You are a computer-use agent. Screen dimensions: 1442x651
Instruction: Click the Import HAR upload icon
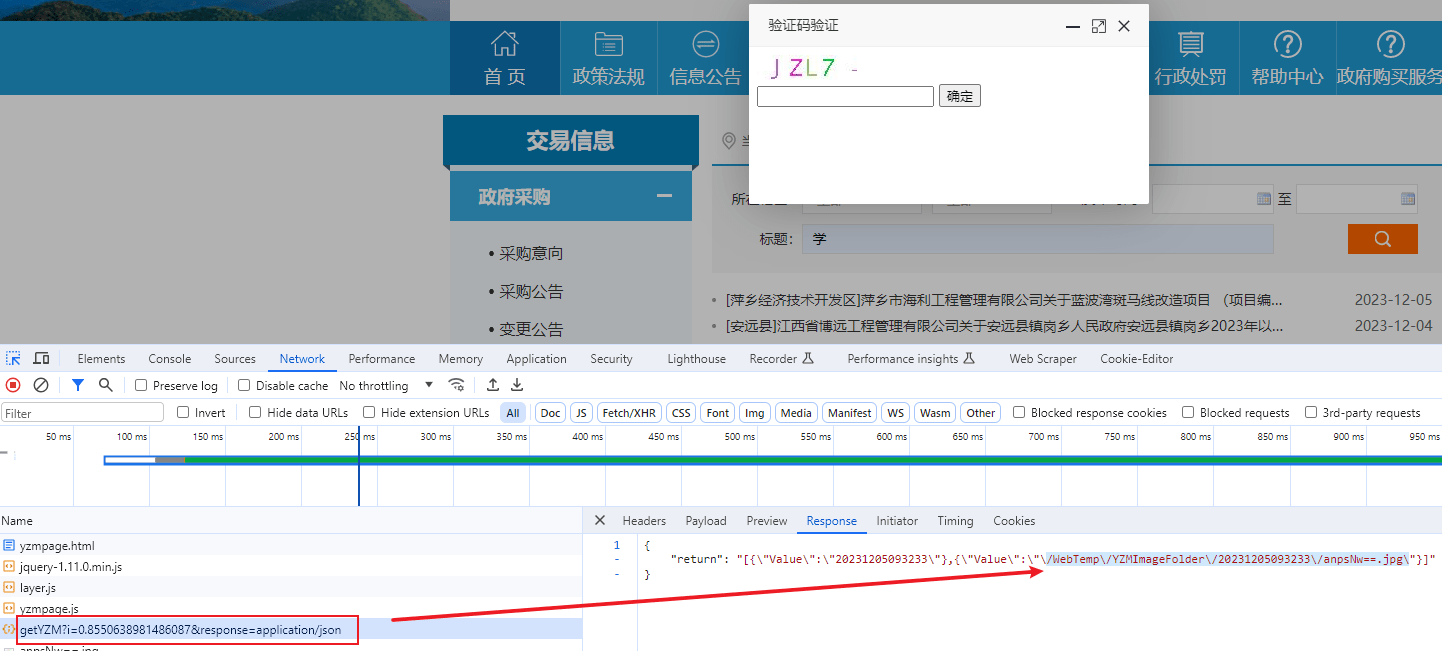[x=493, y=385]
